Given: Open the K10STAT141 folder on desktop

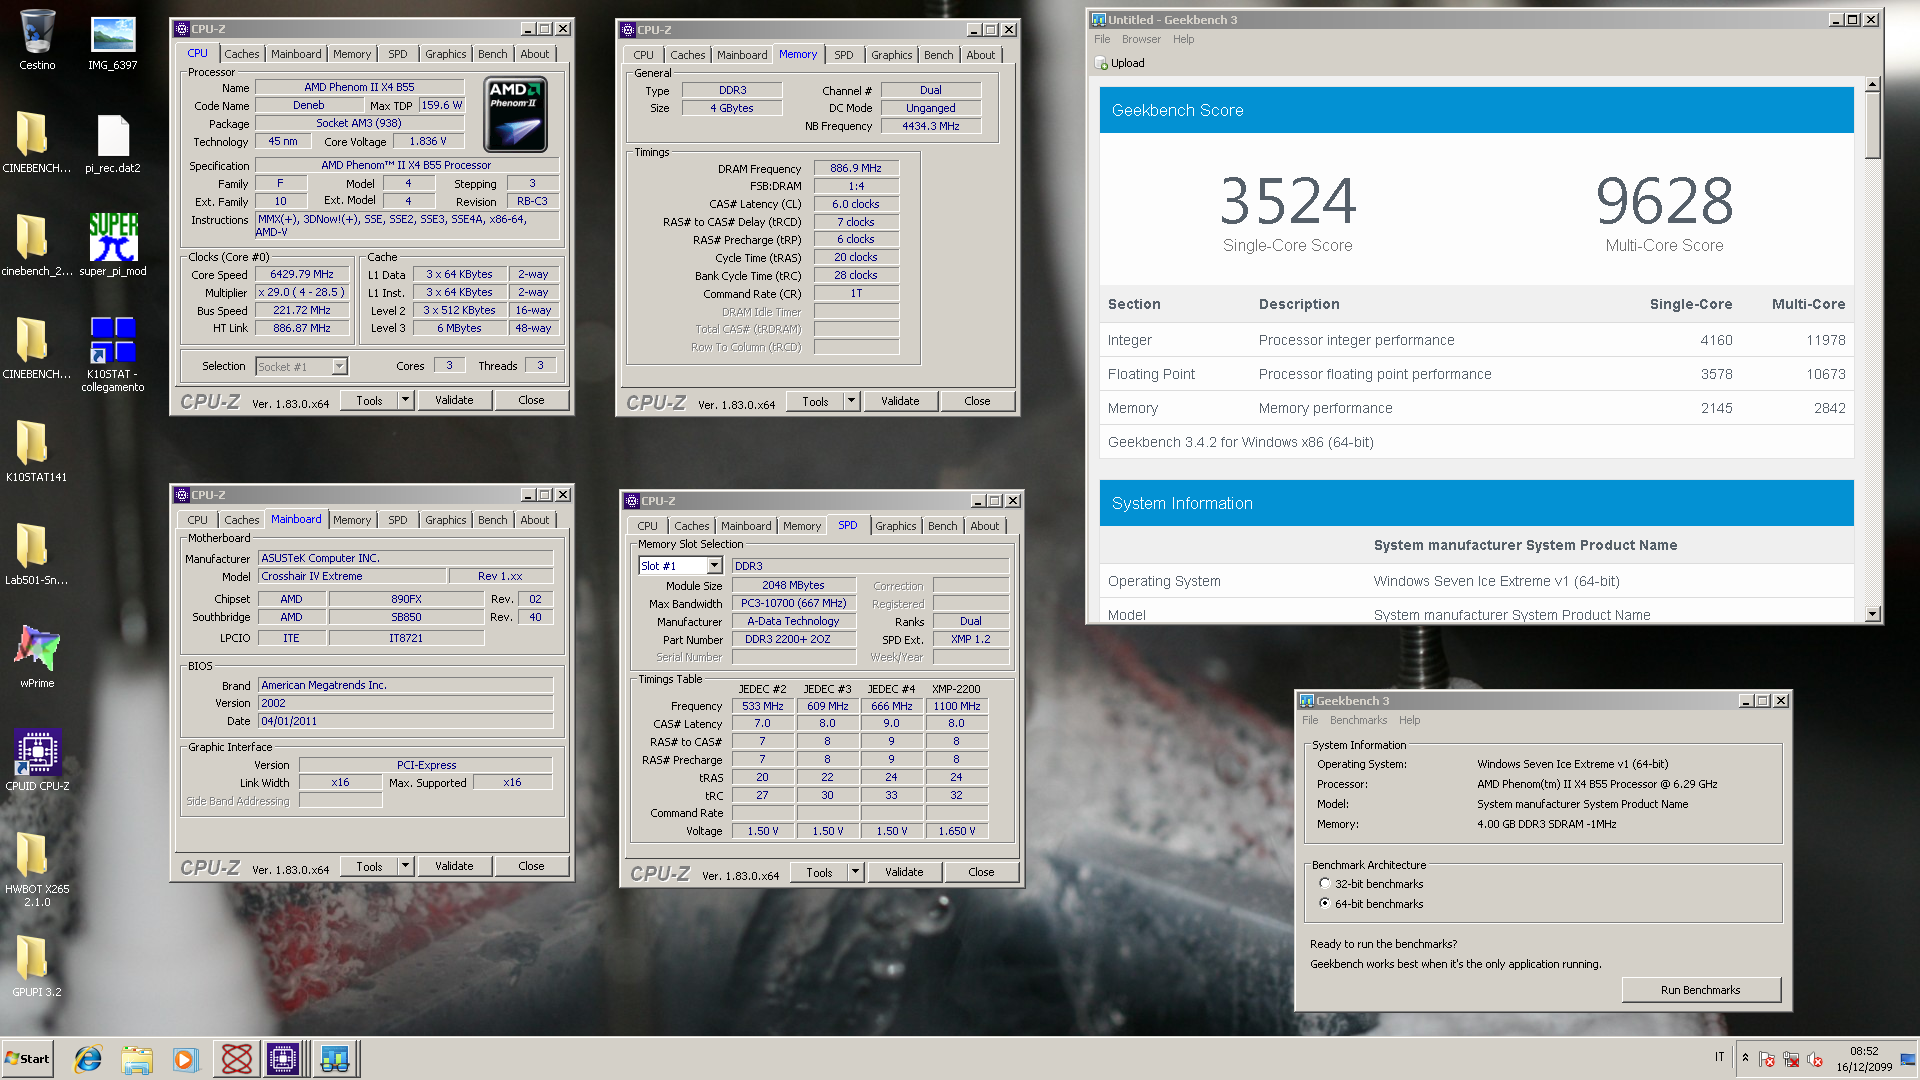Looking at the screenshot, I should 36,450.
